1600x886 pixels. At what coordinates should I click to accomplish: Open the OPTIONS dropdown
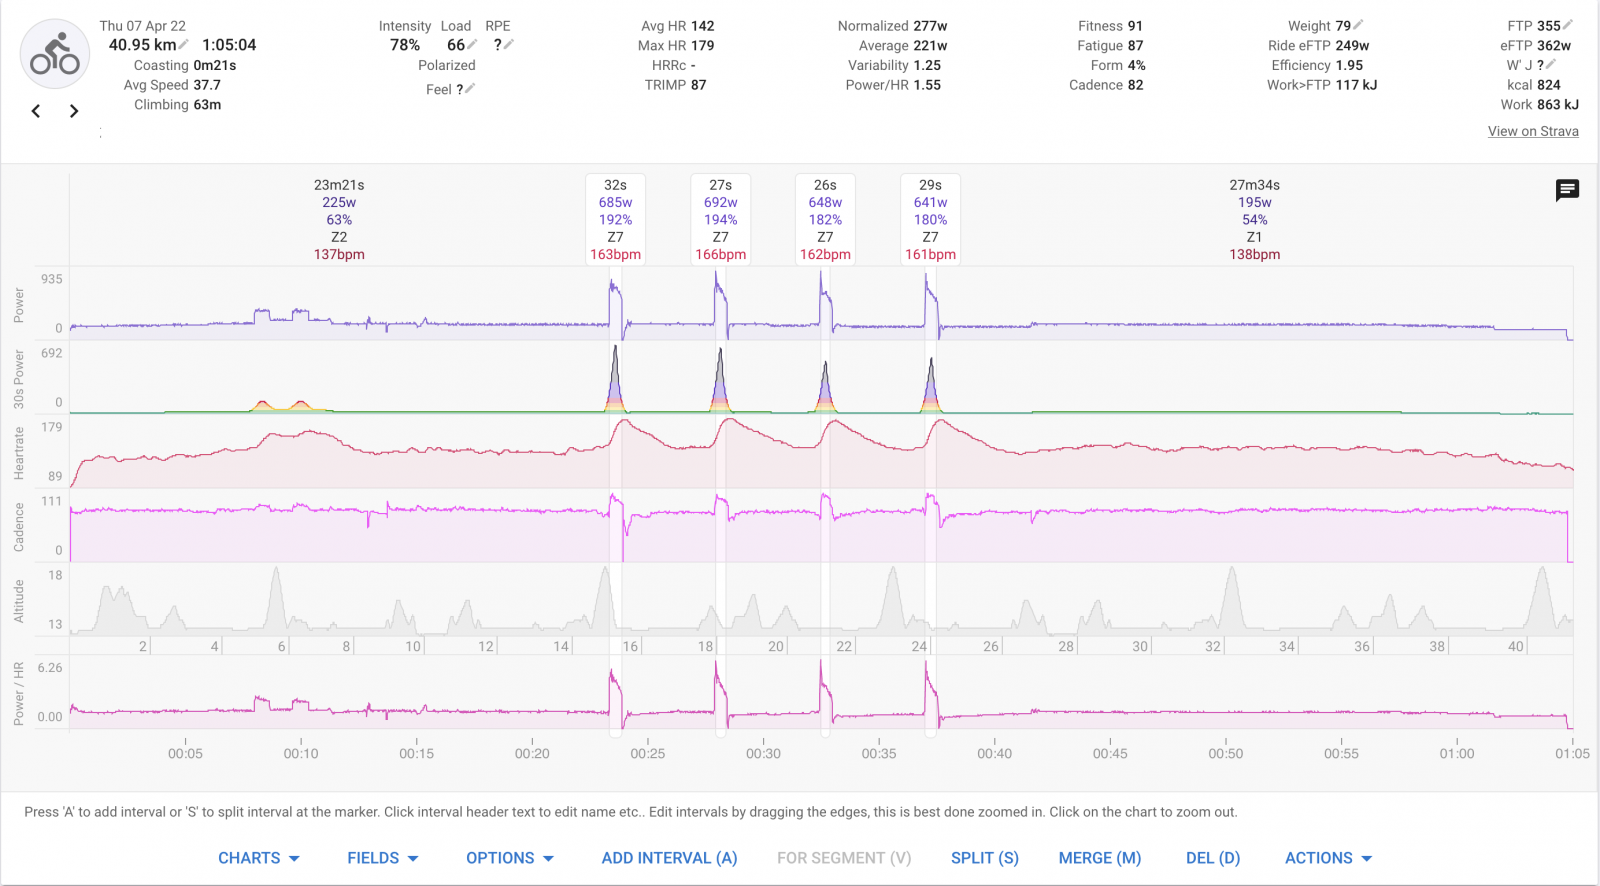coord(509,858)
